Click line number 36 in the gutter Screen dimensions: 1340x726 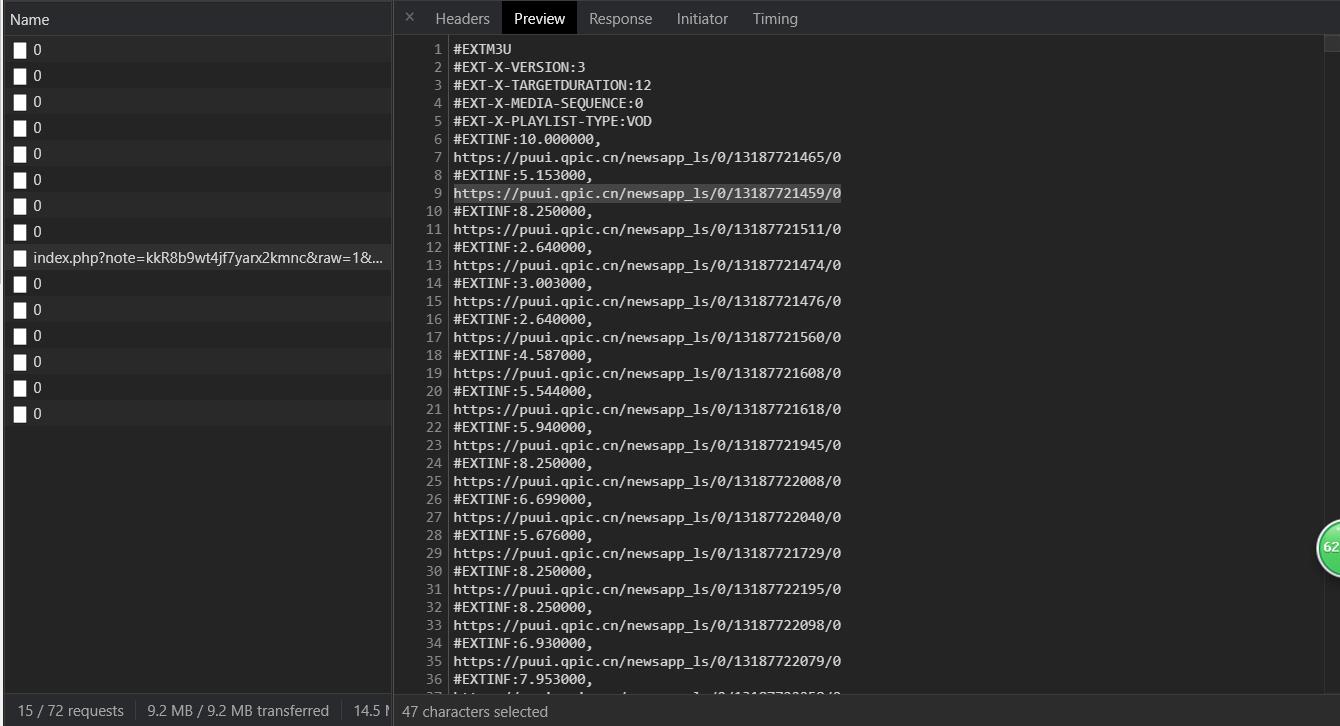[434, 679]
